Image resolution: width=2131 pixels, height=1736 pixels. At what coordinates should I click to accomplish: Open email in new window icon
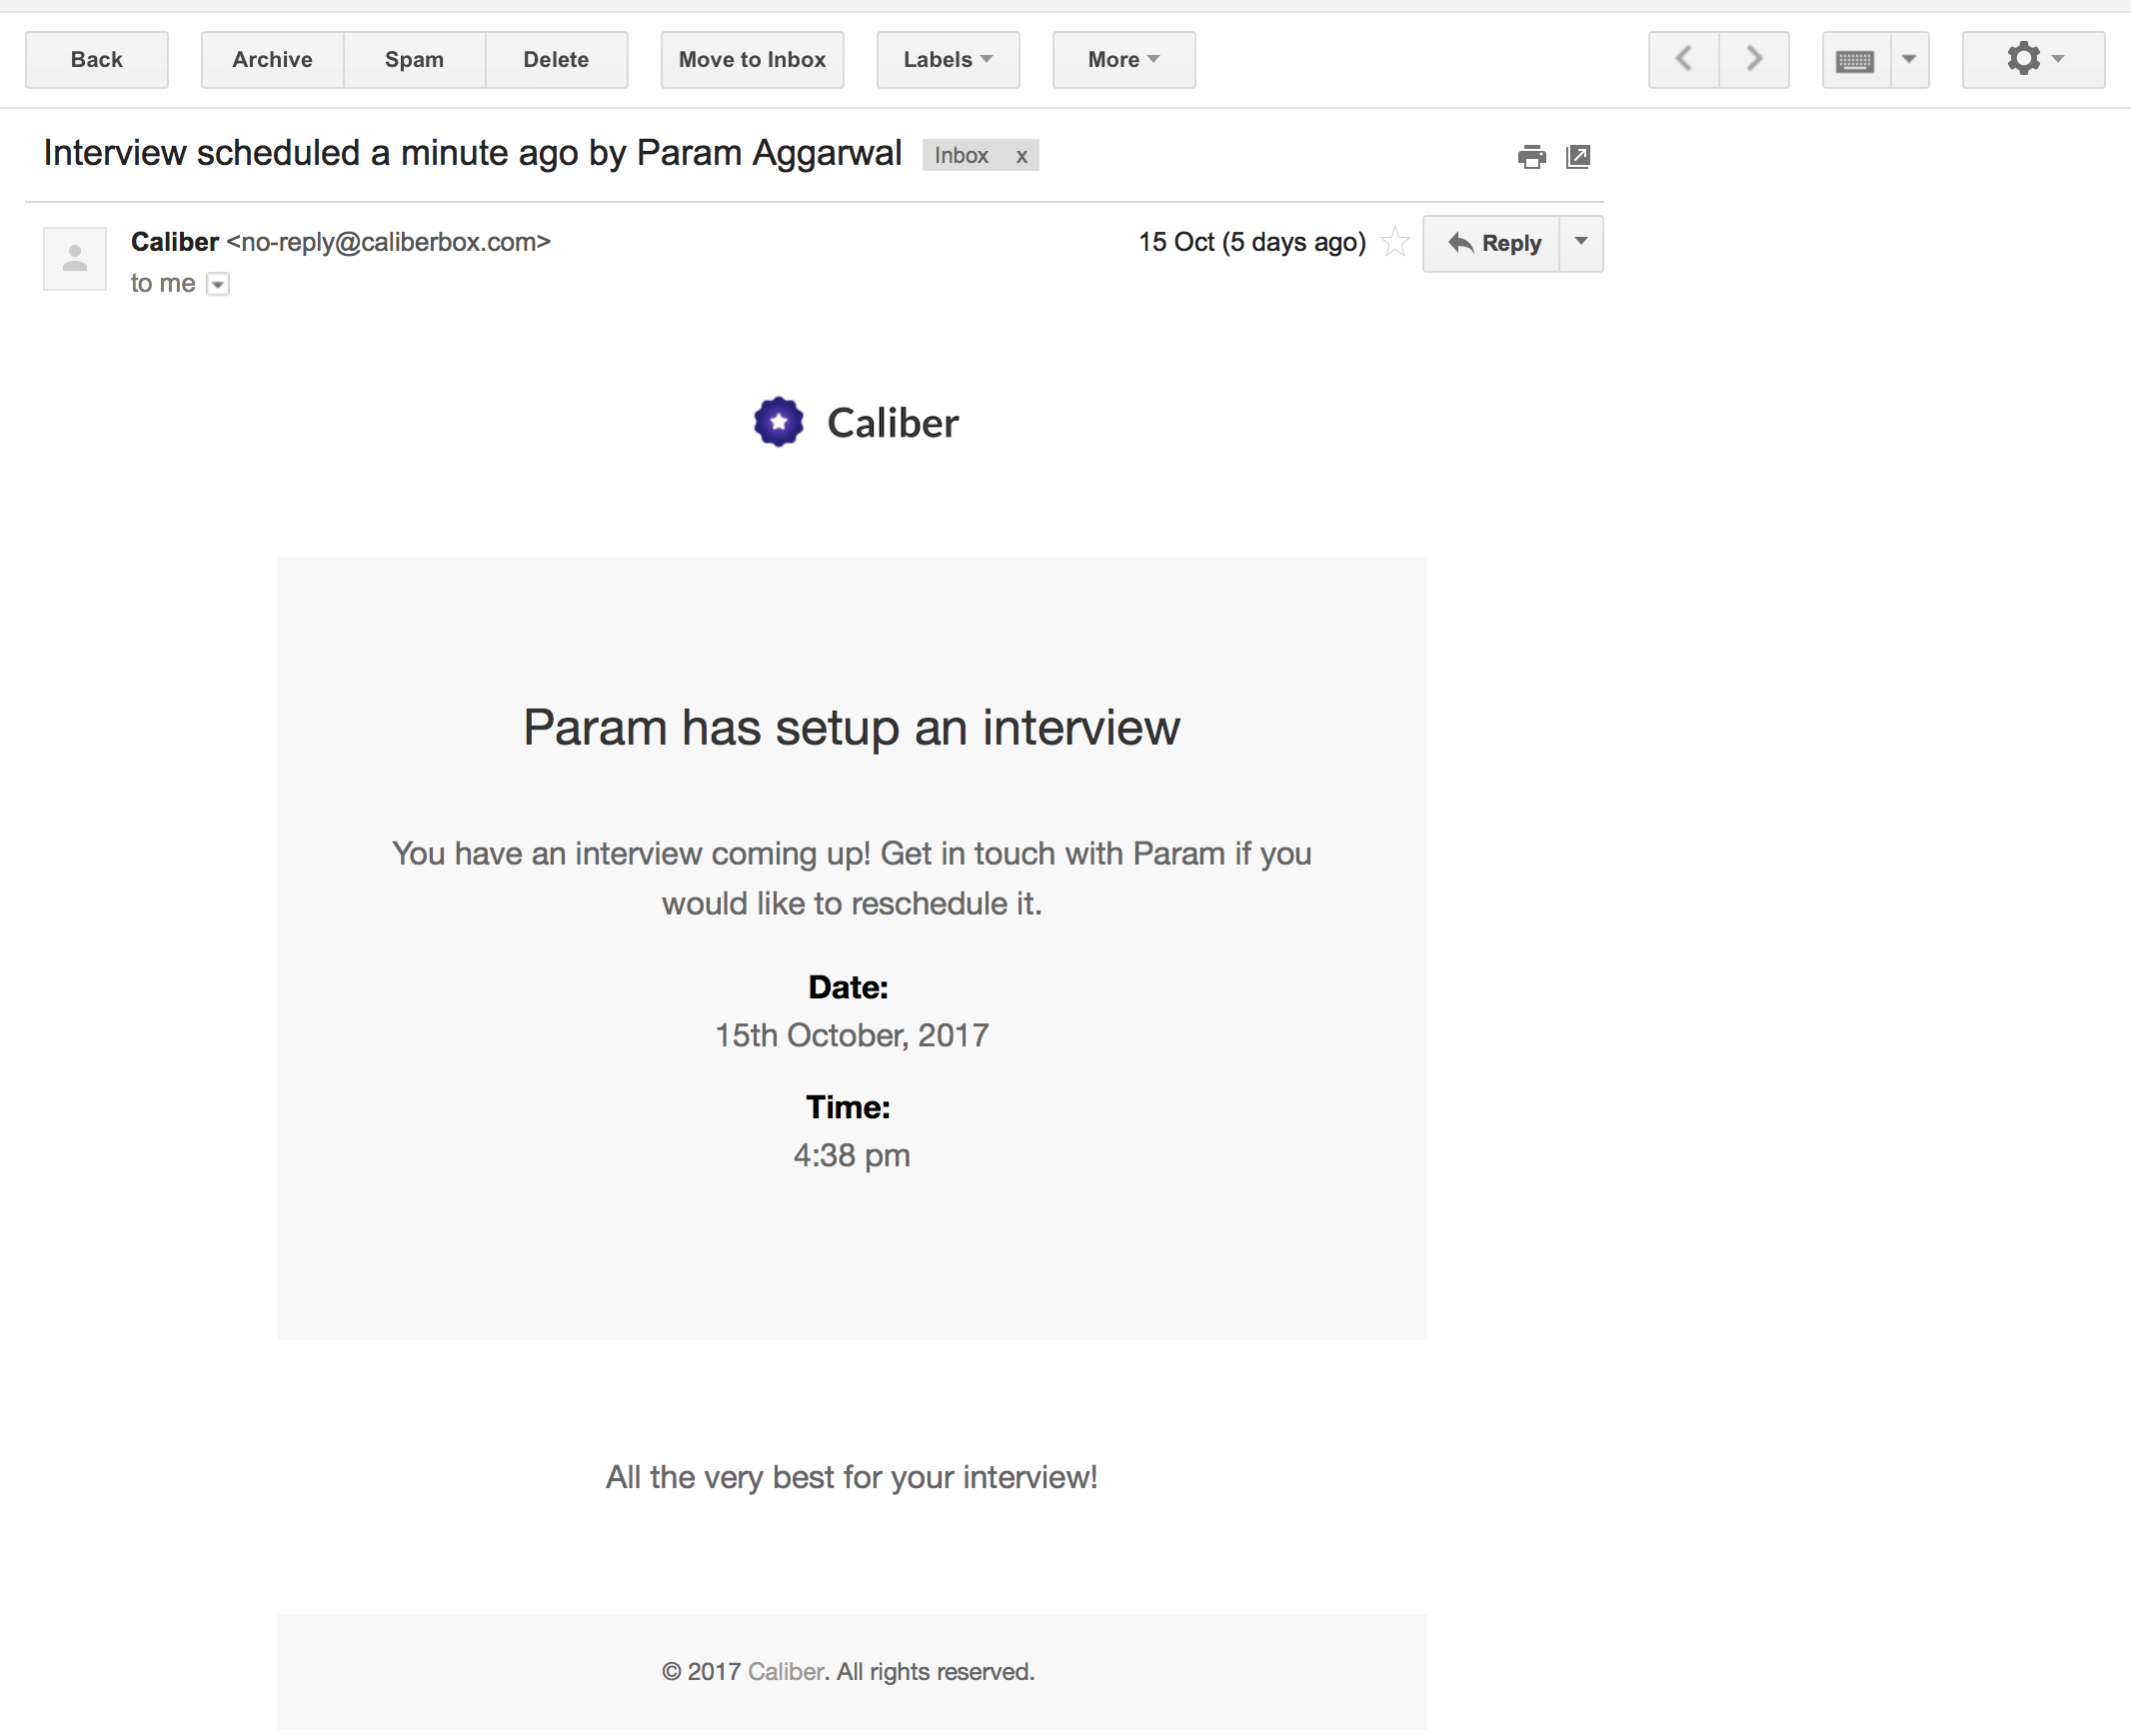pos(1578,157)
